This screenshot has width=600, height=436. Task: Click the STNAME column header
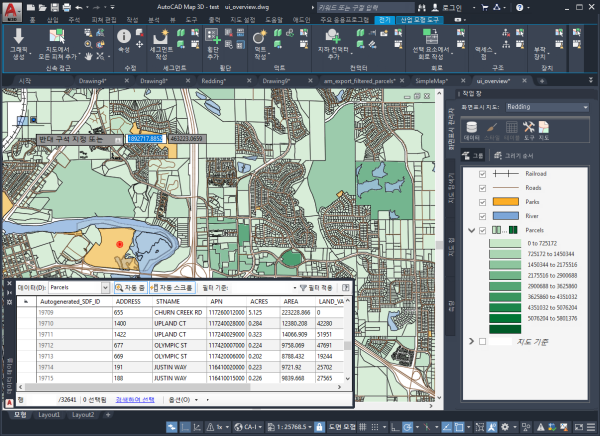click(x=167, y=300)
